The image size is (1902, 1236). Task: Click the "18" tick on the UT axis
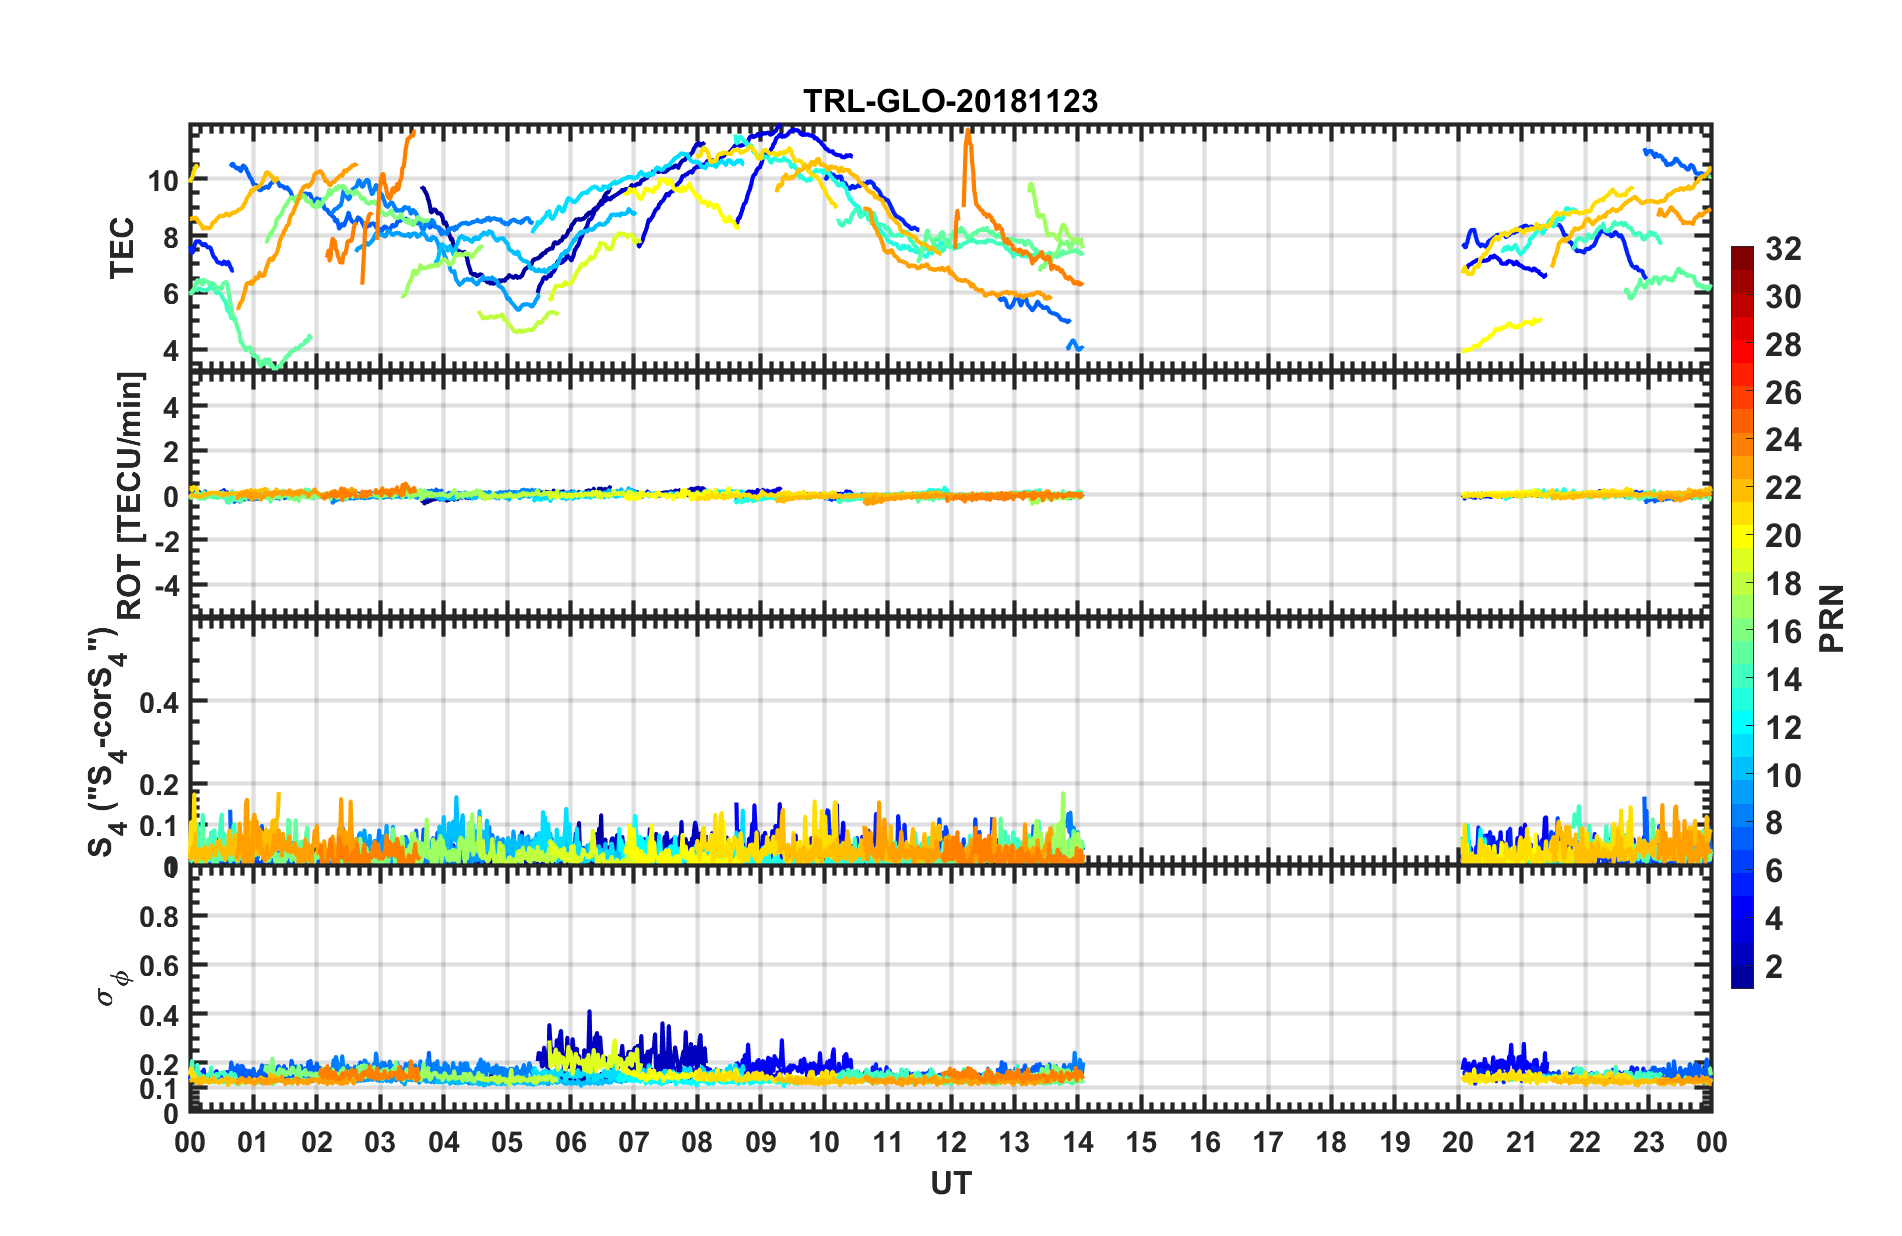[x=1331, y=1142]
